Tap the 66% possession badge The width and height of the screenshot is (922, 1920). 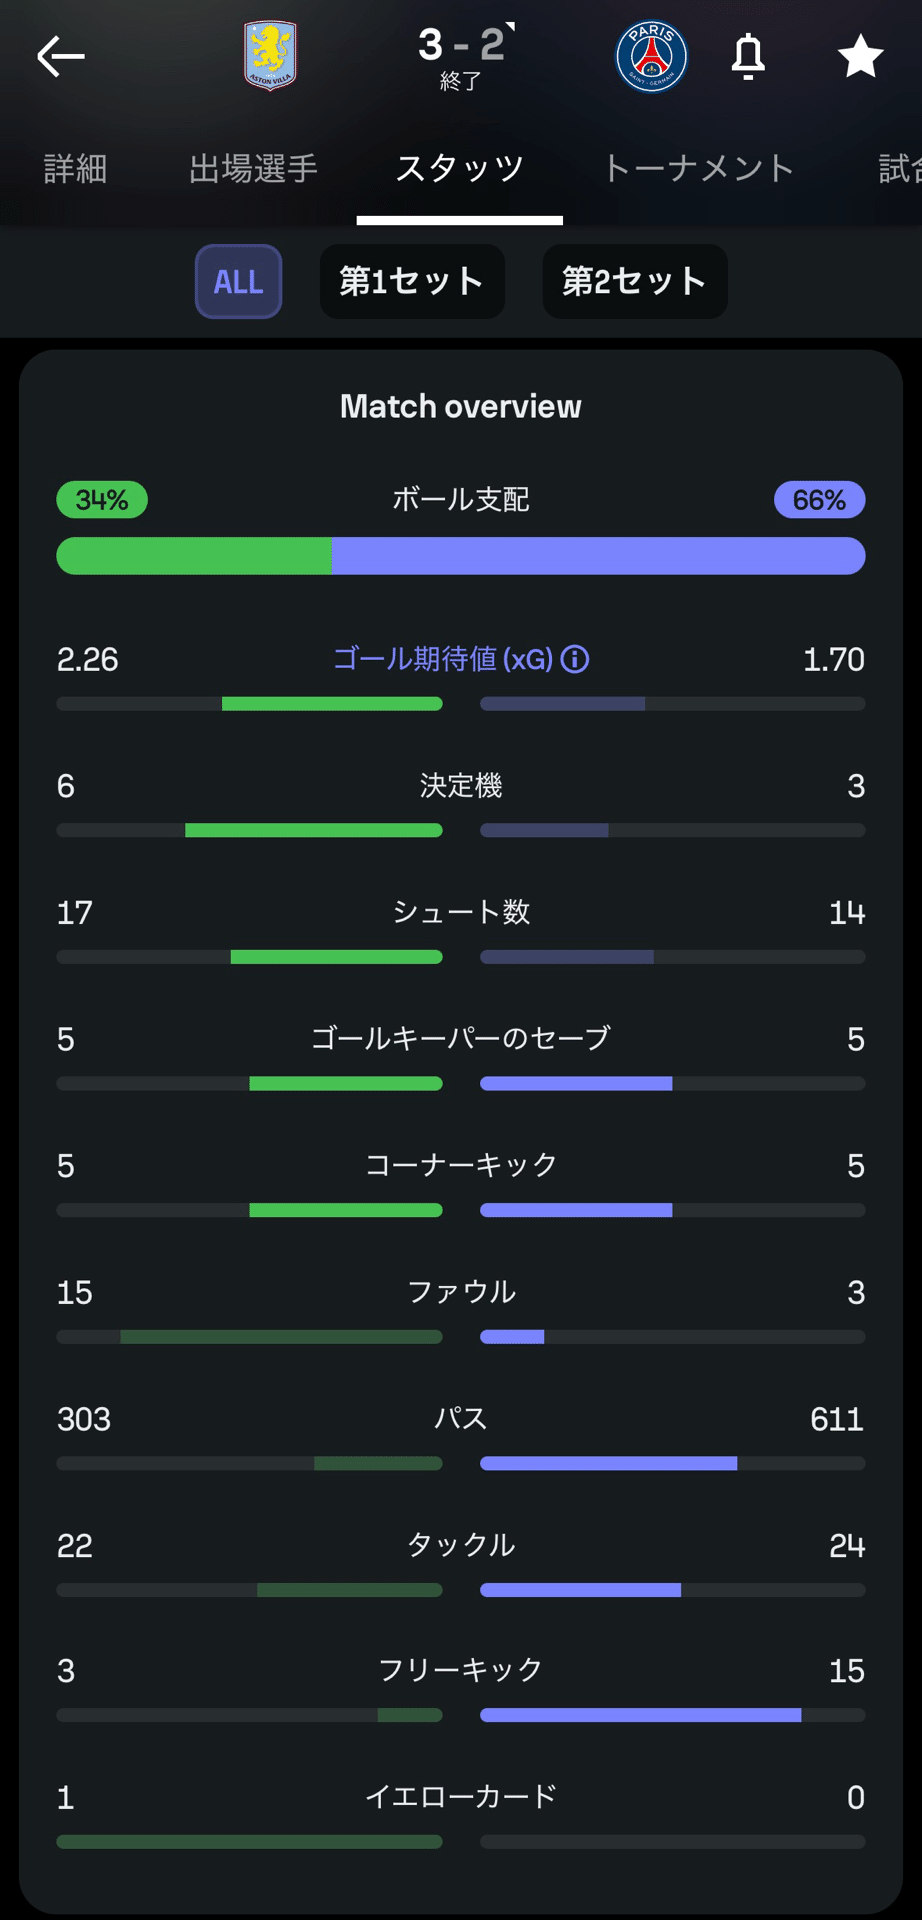pos(820,500)
